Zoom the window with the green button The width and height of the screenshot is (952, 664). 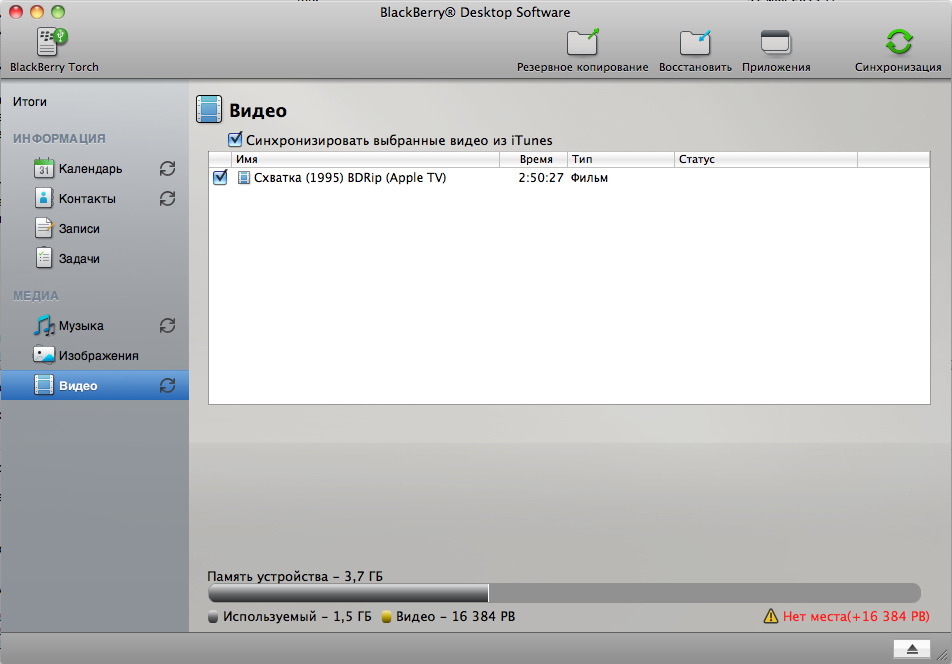58,12
